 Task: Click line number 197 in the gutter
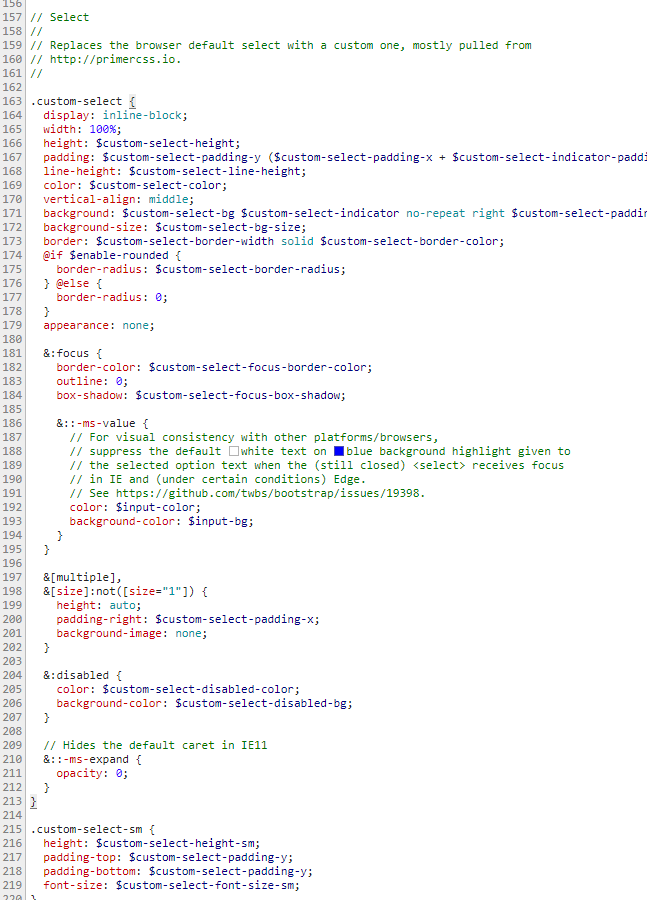(12, 577)
